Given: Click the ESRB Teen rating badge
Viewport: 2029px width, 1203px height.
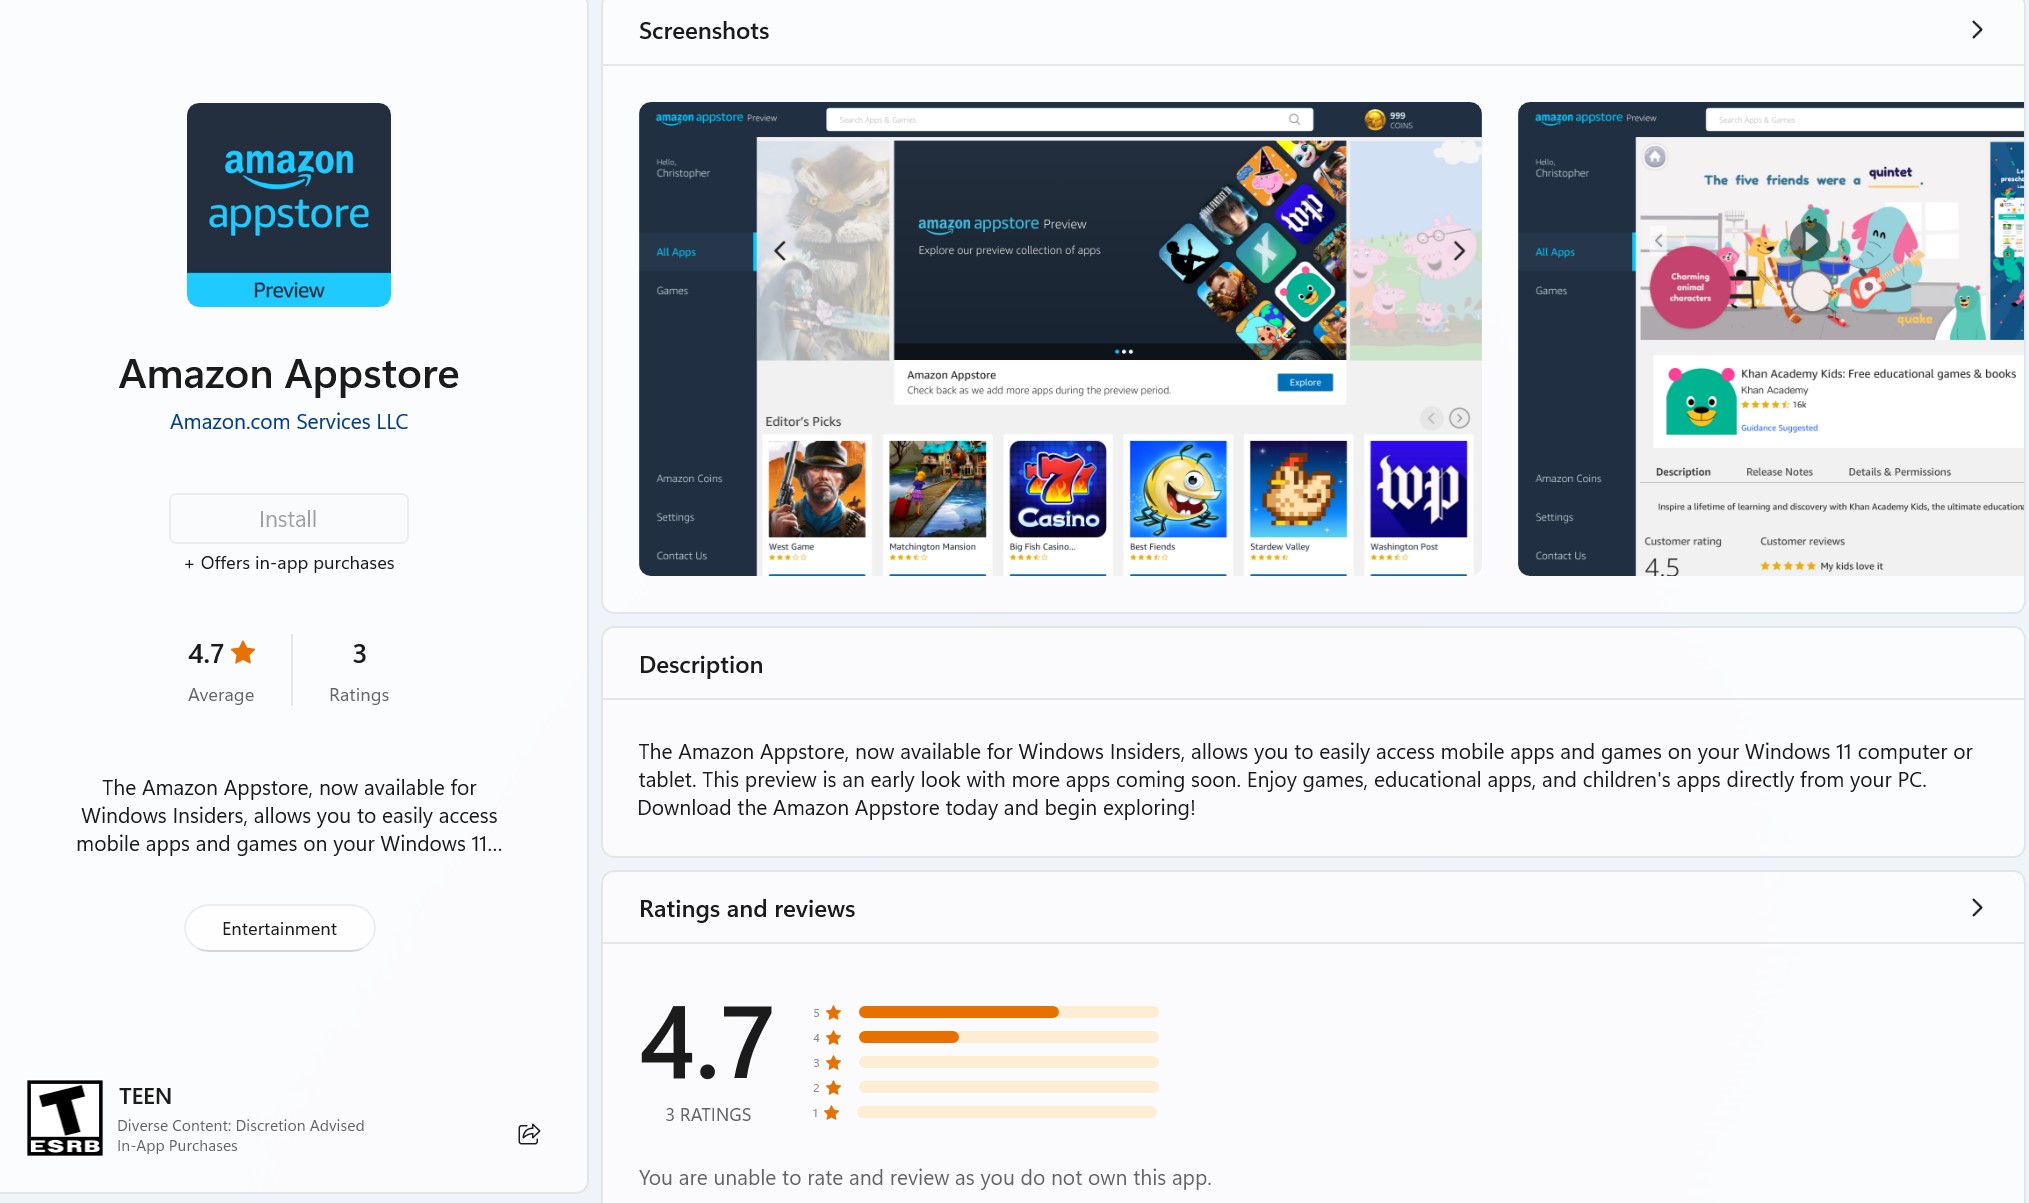Looking at the screenshot, I should 65,1117.
